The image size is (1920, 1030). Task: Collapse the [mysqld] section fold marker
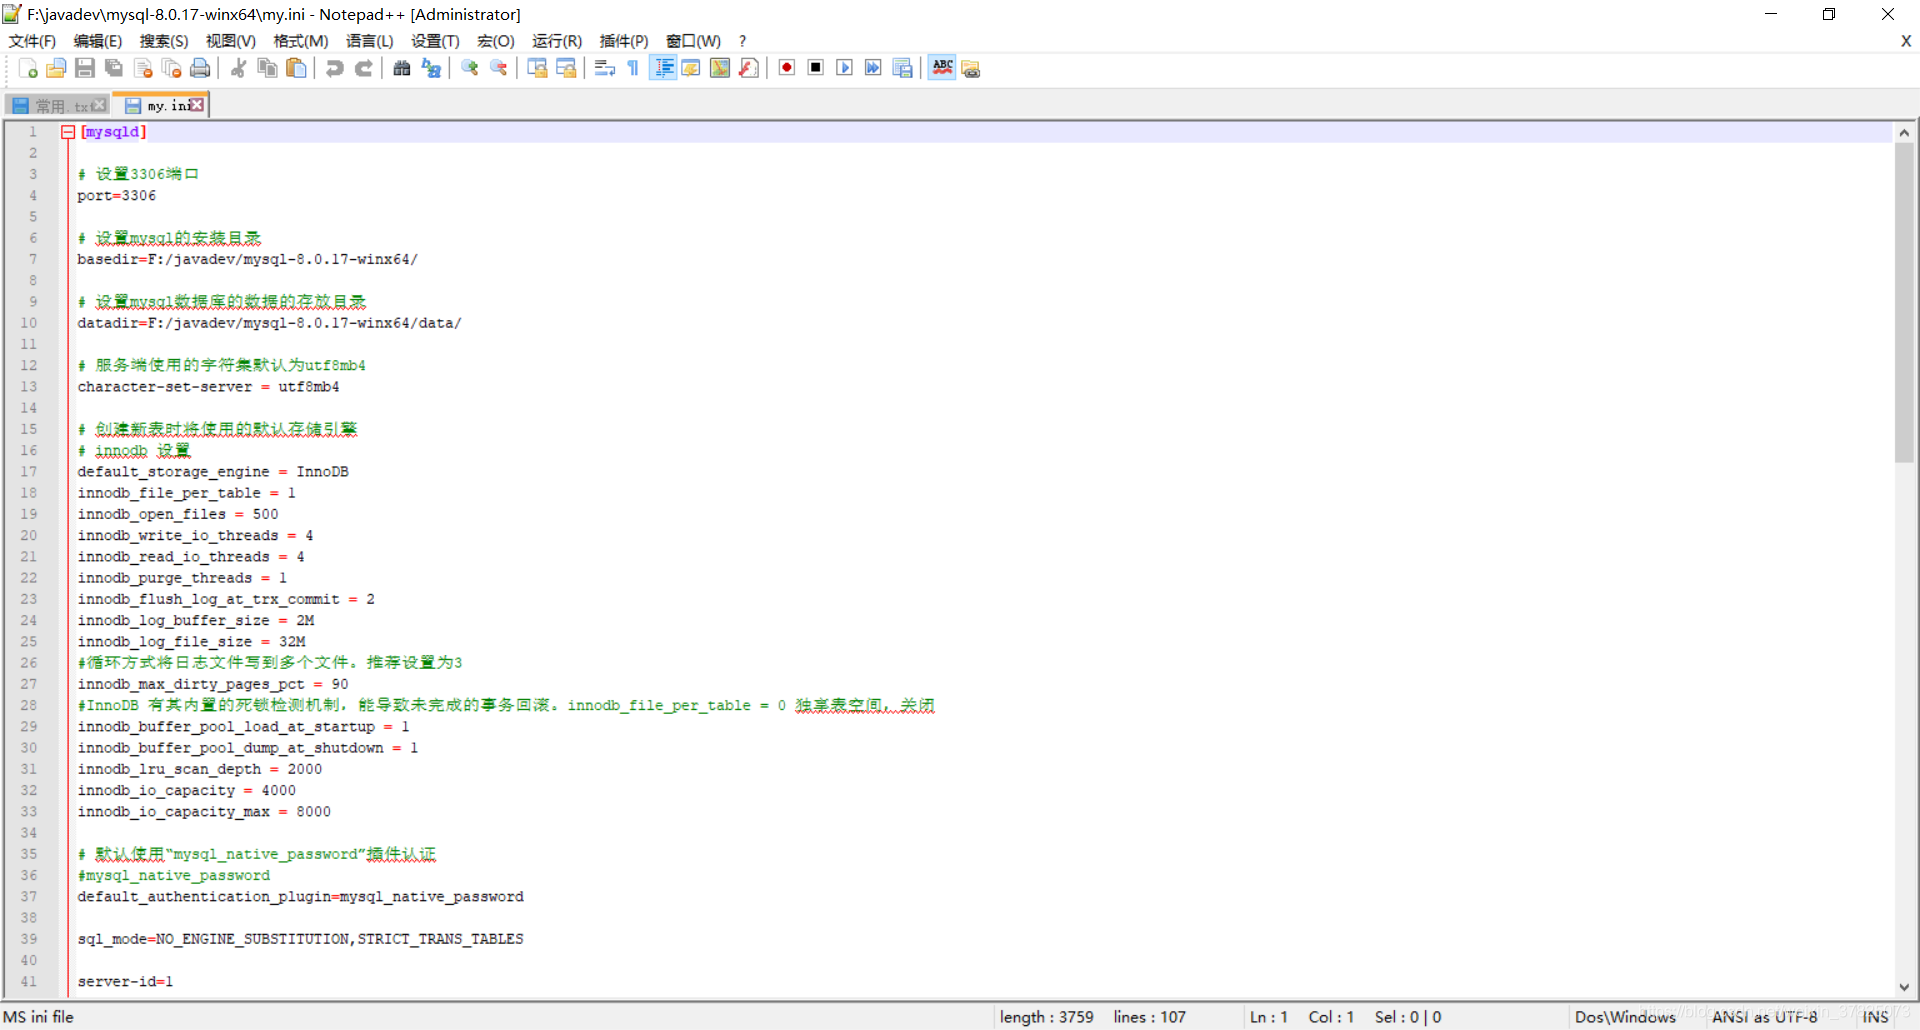pos(68,132)
